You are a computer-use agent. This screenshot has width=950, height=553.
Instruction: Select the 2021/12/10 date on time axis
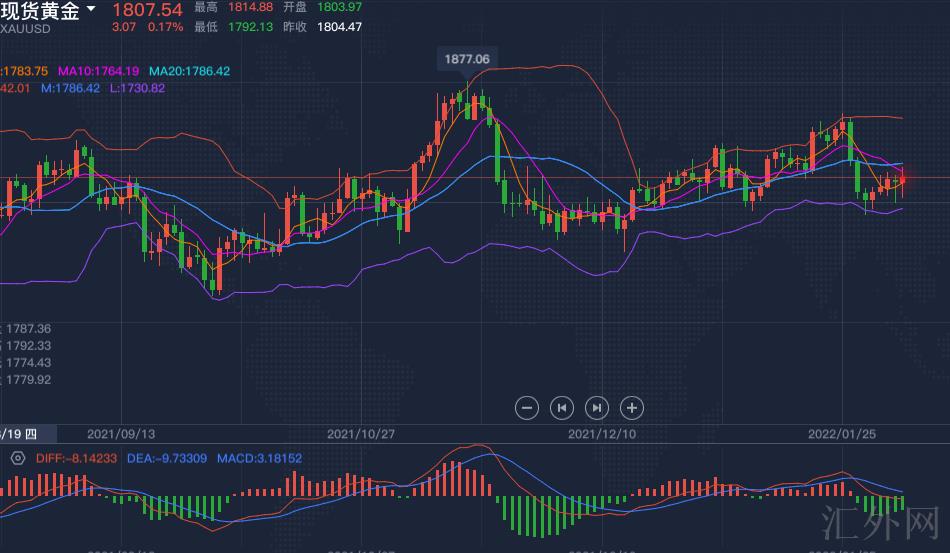602,434
